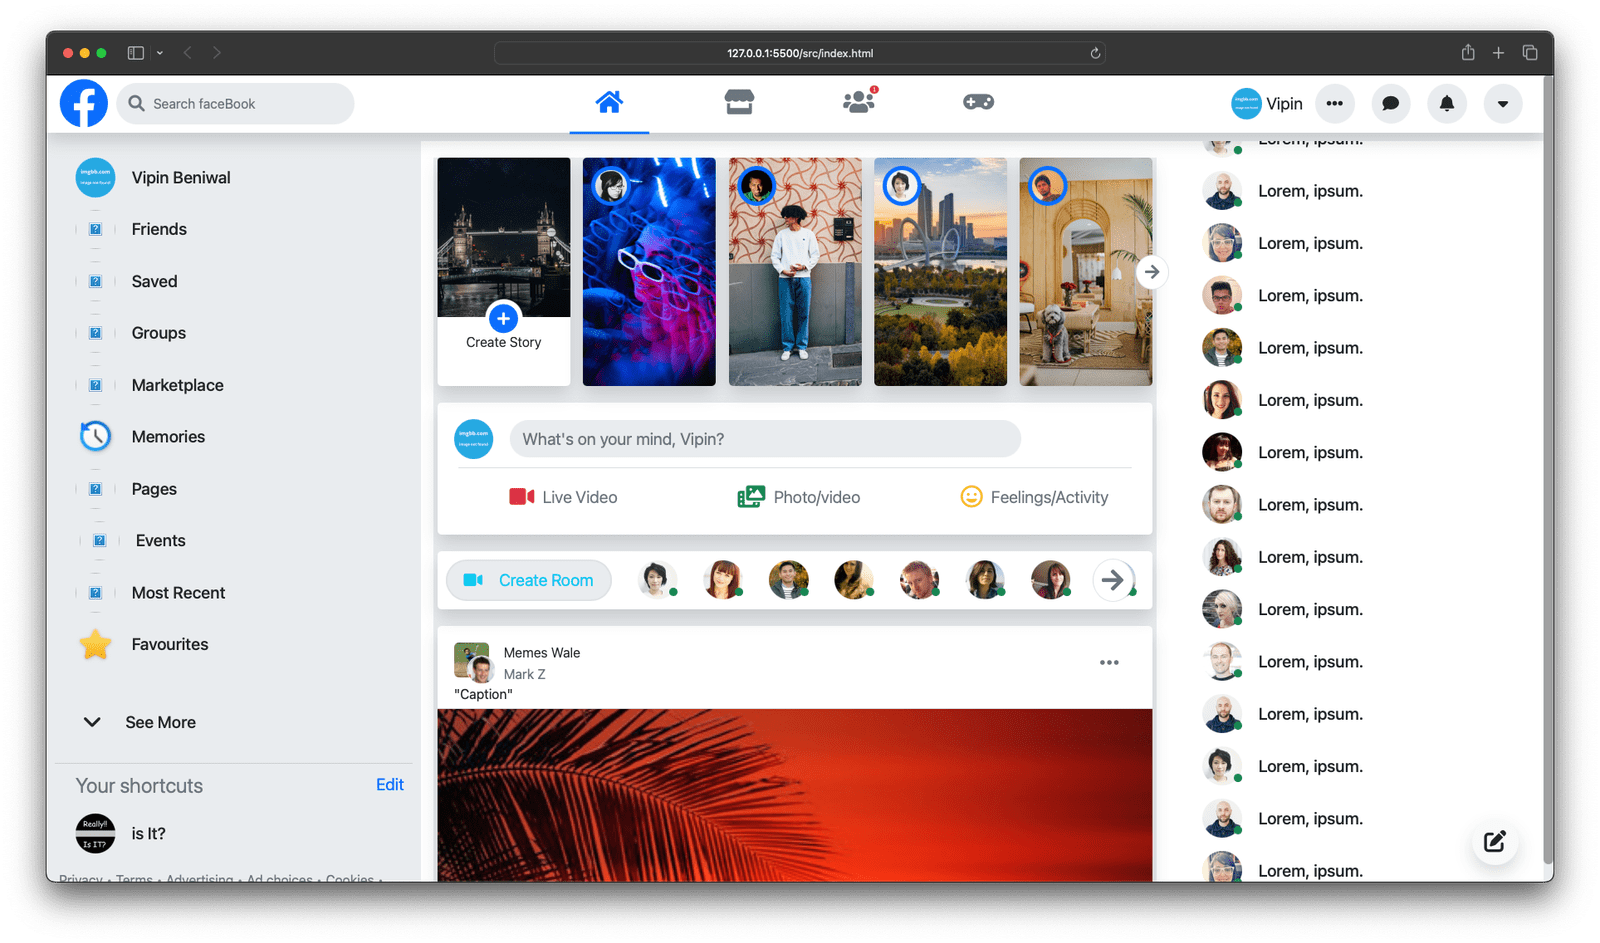Image resolution: width=1600 pixels, height=943 pixels.
Task: Open the new message compose icon bottom right
Action: pyautogui.click(x=1494, y=841)
